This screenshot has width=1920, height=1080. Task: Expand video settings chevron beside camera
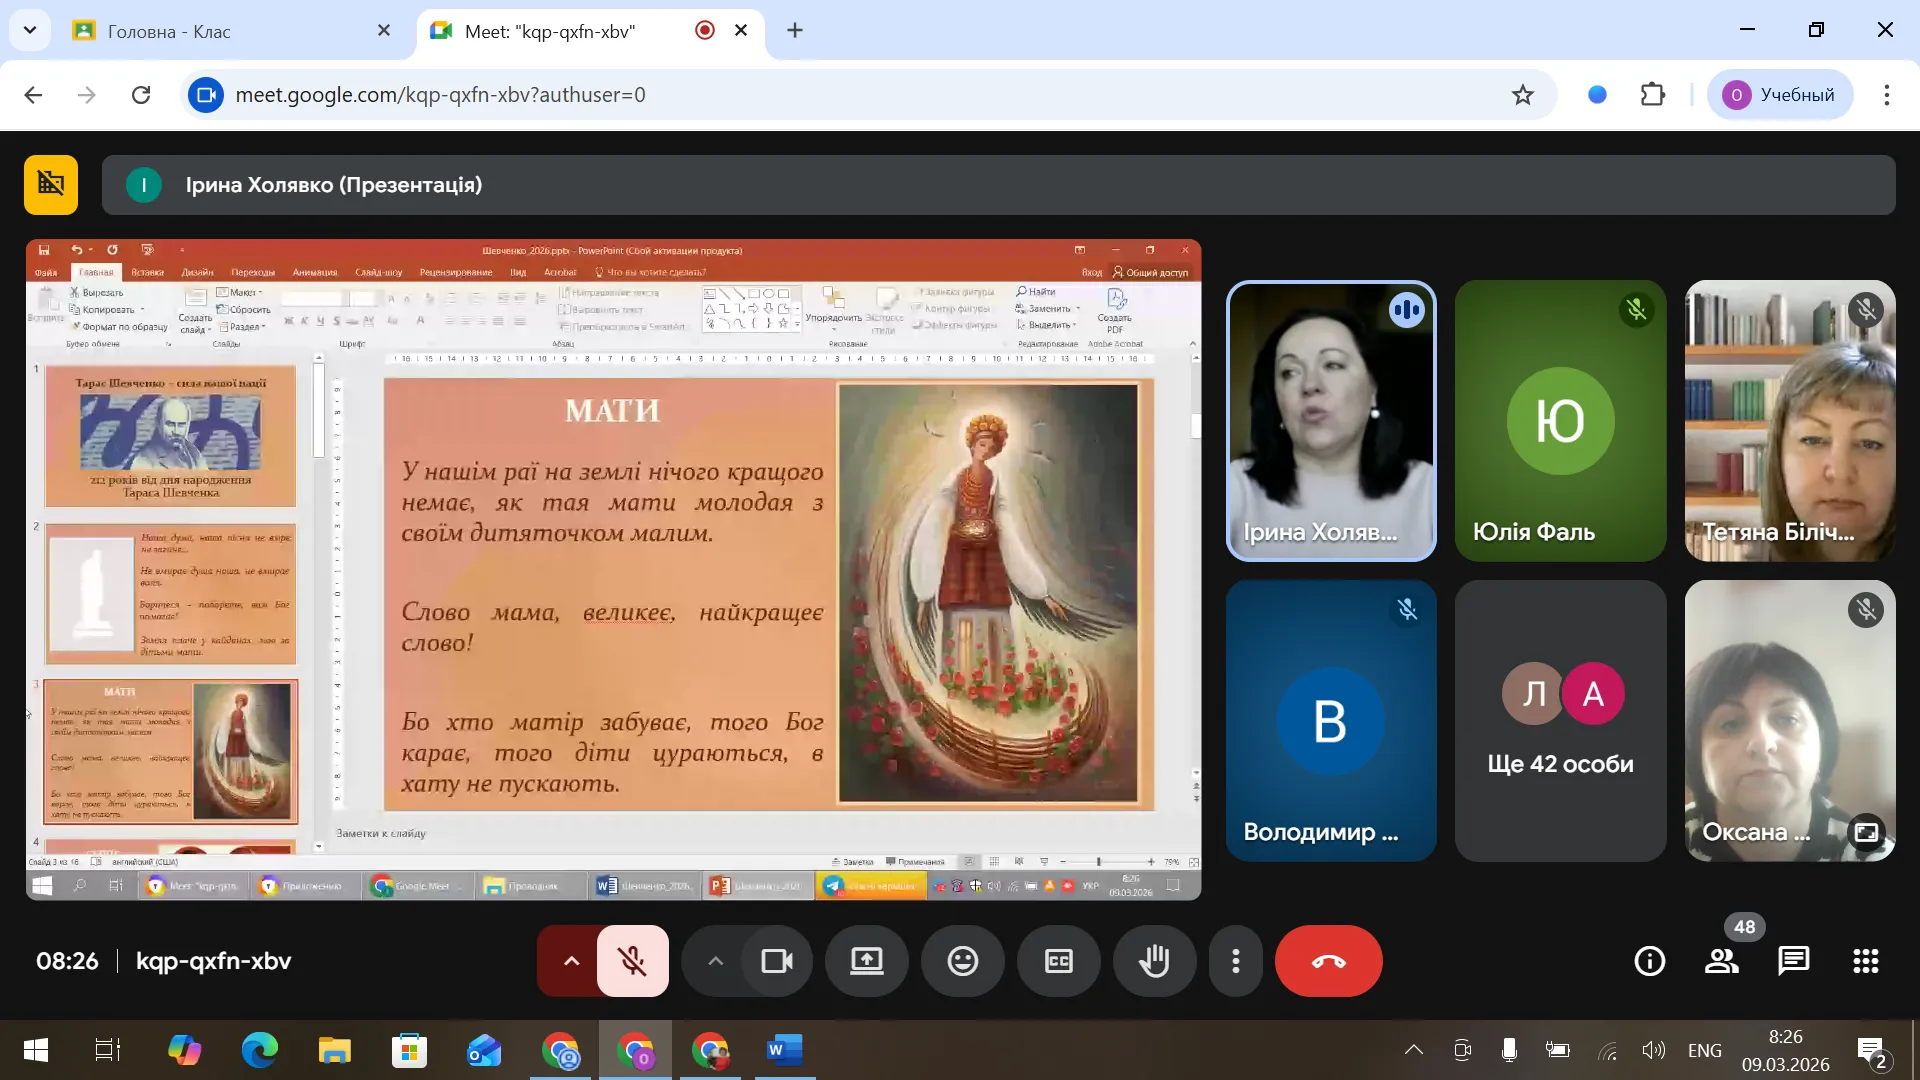(715, 961)
